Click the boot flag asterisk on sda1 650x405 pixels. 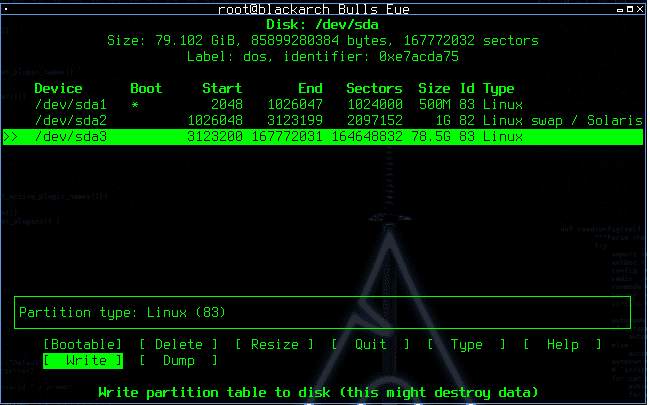[135, 104]
